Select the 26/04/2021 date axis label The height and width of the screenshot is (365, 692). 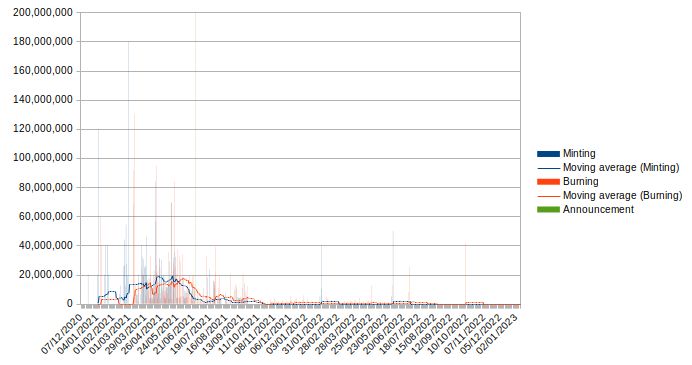pyautogui.click(x=143, y=335)
